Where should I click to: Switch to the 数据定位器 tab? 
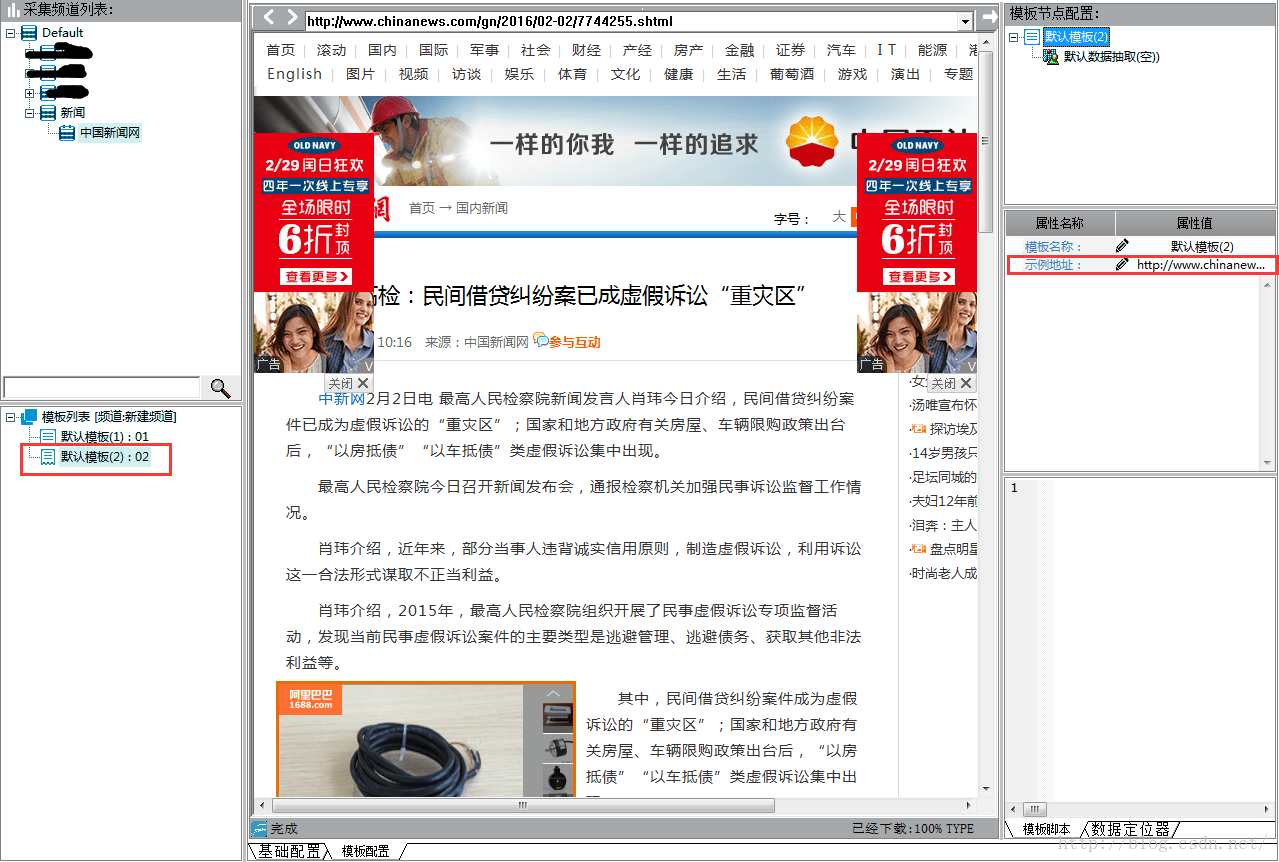coord(1130,829)
